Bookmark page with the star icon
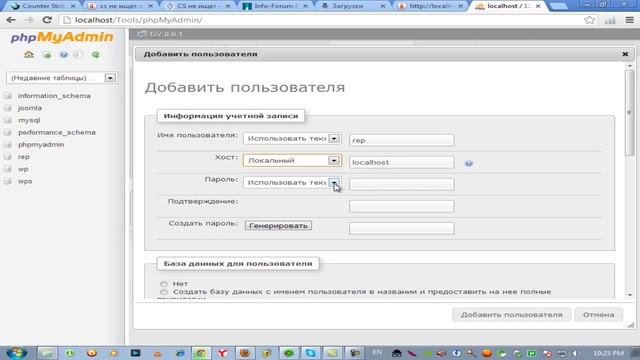Image resolution: width=640 pixels, height=360 pixels. 589,20
